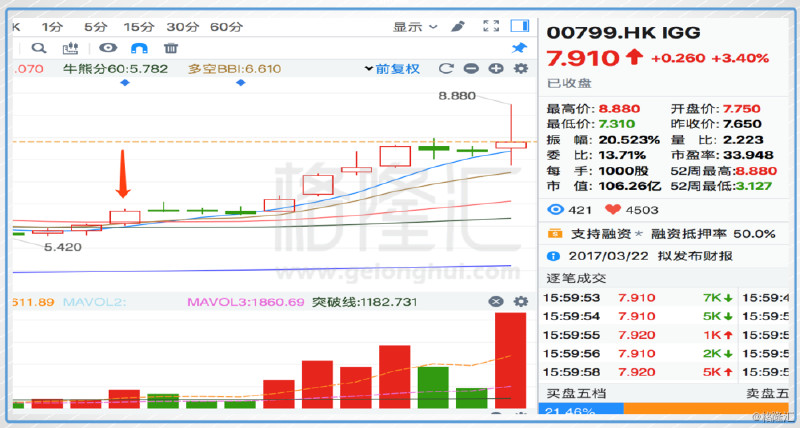Zoom in the chart with plus icon
This screenshot has height=428, width=800.
click(495, 69)
